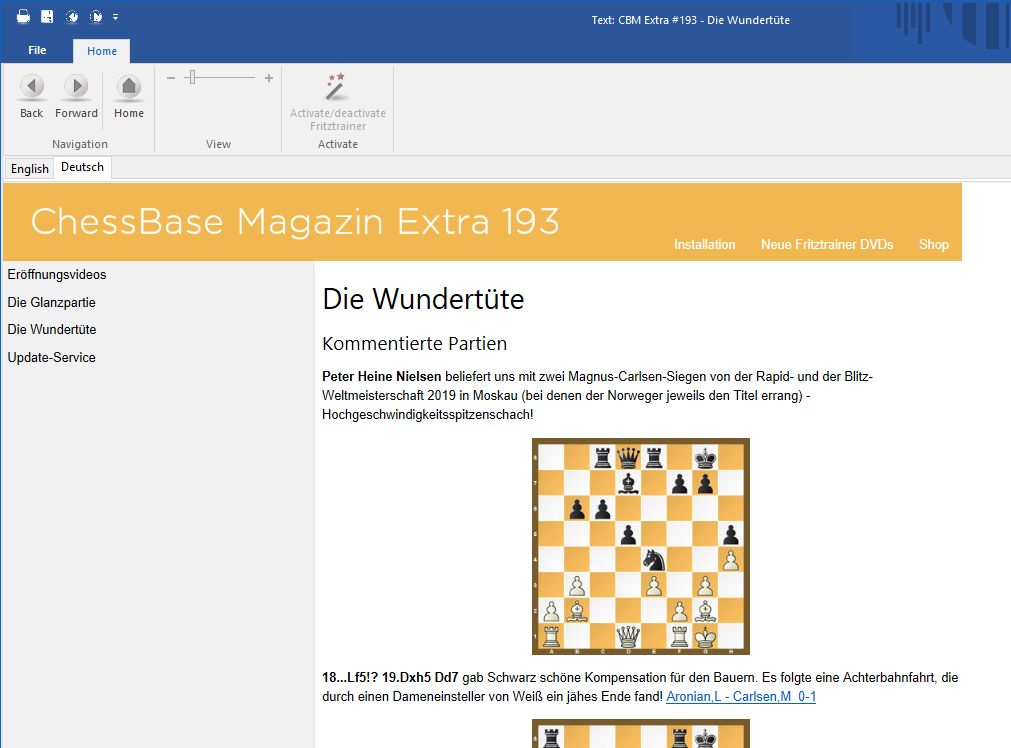
Task: Click the Installation link in banner
Action: tap(704, 245)
